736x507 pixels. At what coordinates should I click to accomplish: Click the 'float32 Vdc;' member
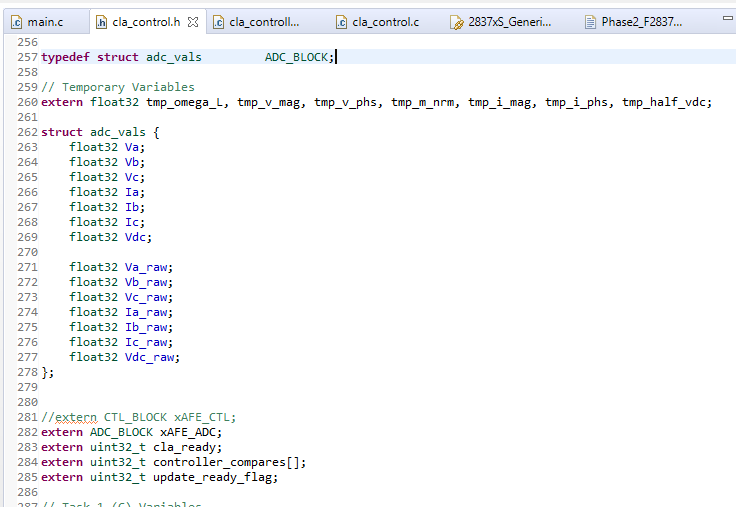point(111,238)
